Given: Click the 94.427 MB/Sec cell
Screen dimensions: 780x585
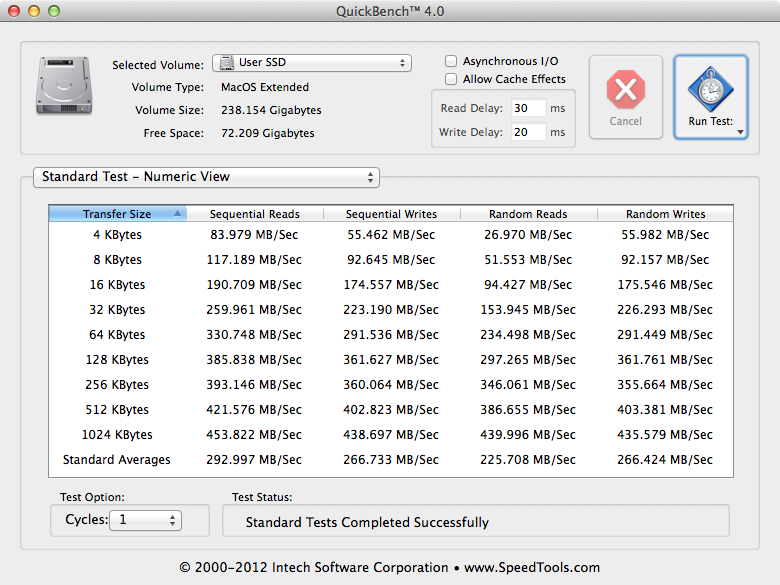Looking at the screenshot, I should [528, 285].
